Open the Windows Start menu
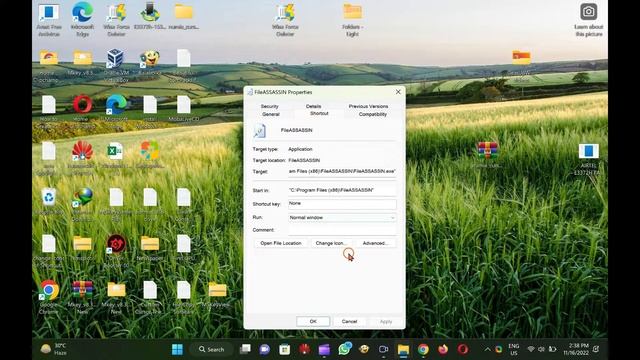Image resolution: width=640 pixels, height=360 pixels. (x=177, y=349)
